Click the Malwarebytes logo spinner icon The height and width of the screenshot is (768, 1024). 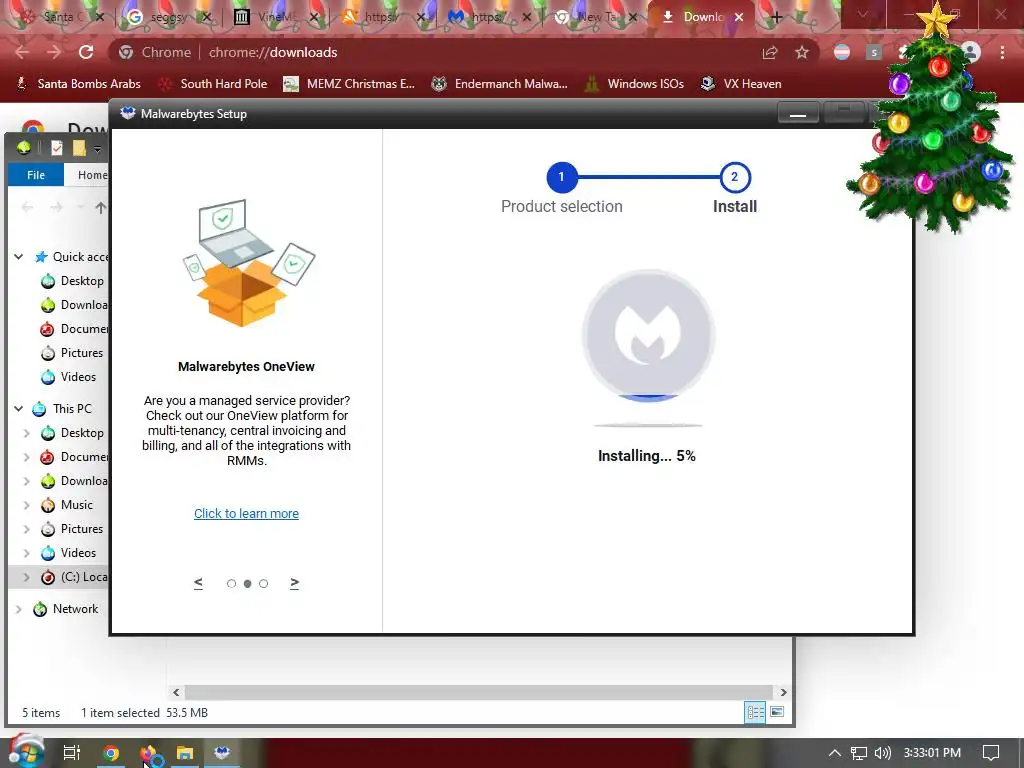click(x=648, y=335)
